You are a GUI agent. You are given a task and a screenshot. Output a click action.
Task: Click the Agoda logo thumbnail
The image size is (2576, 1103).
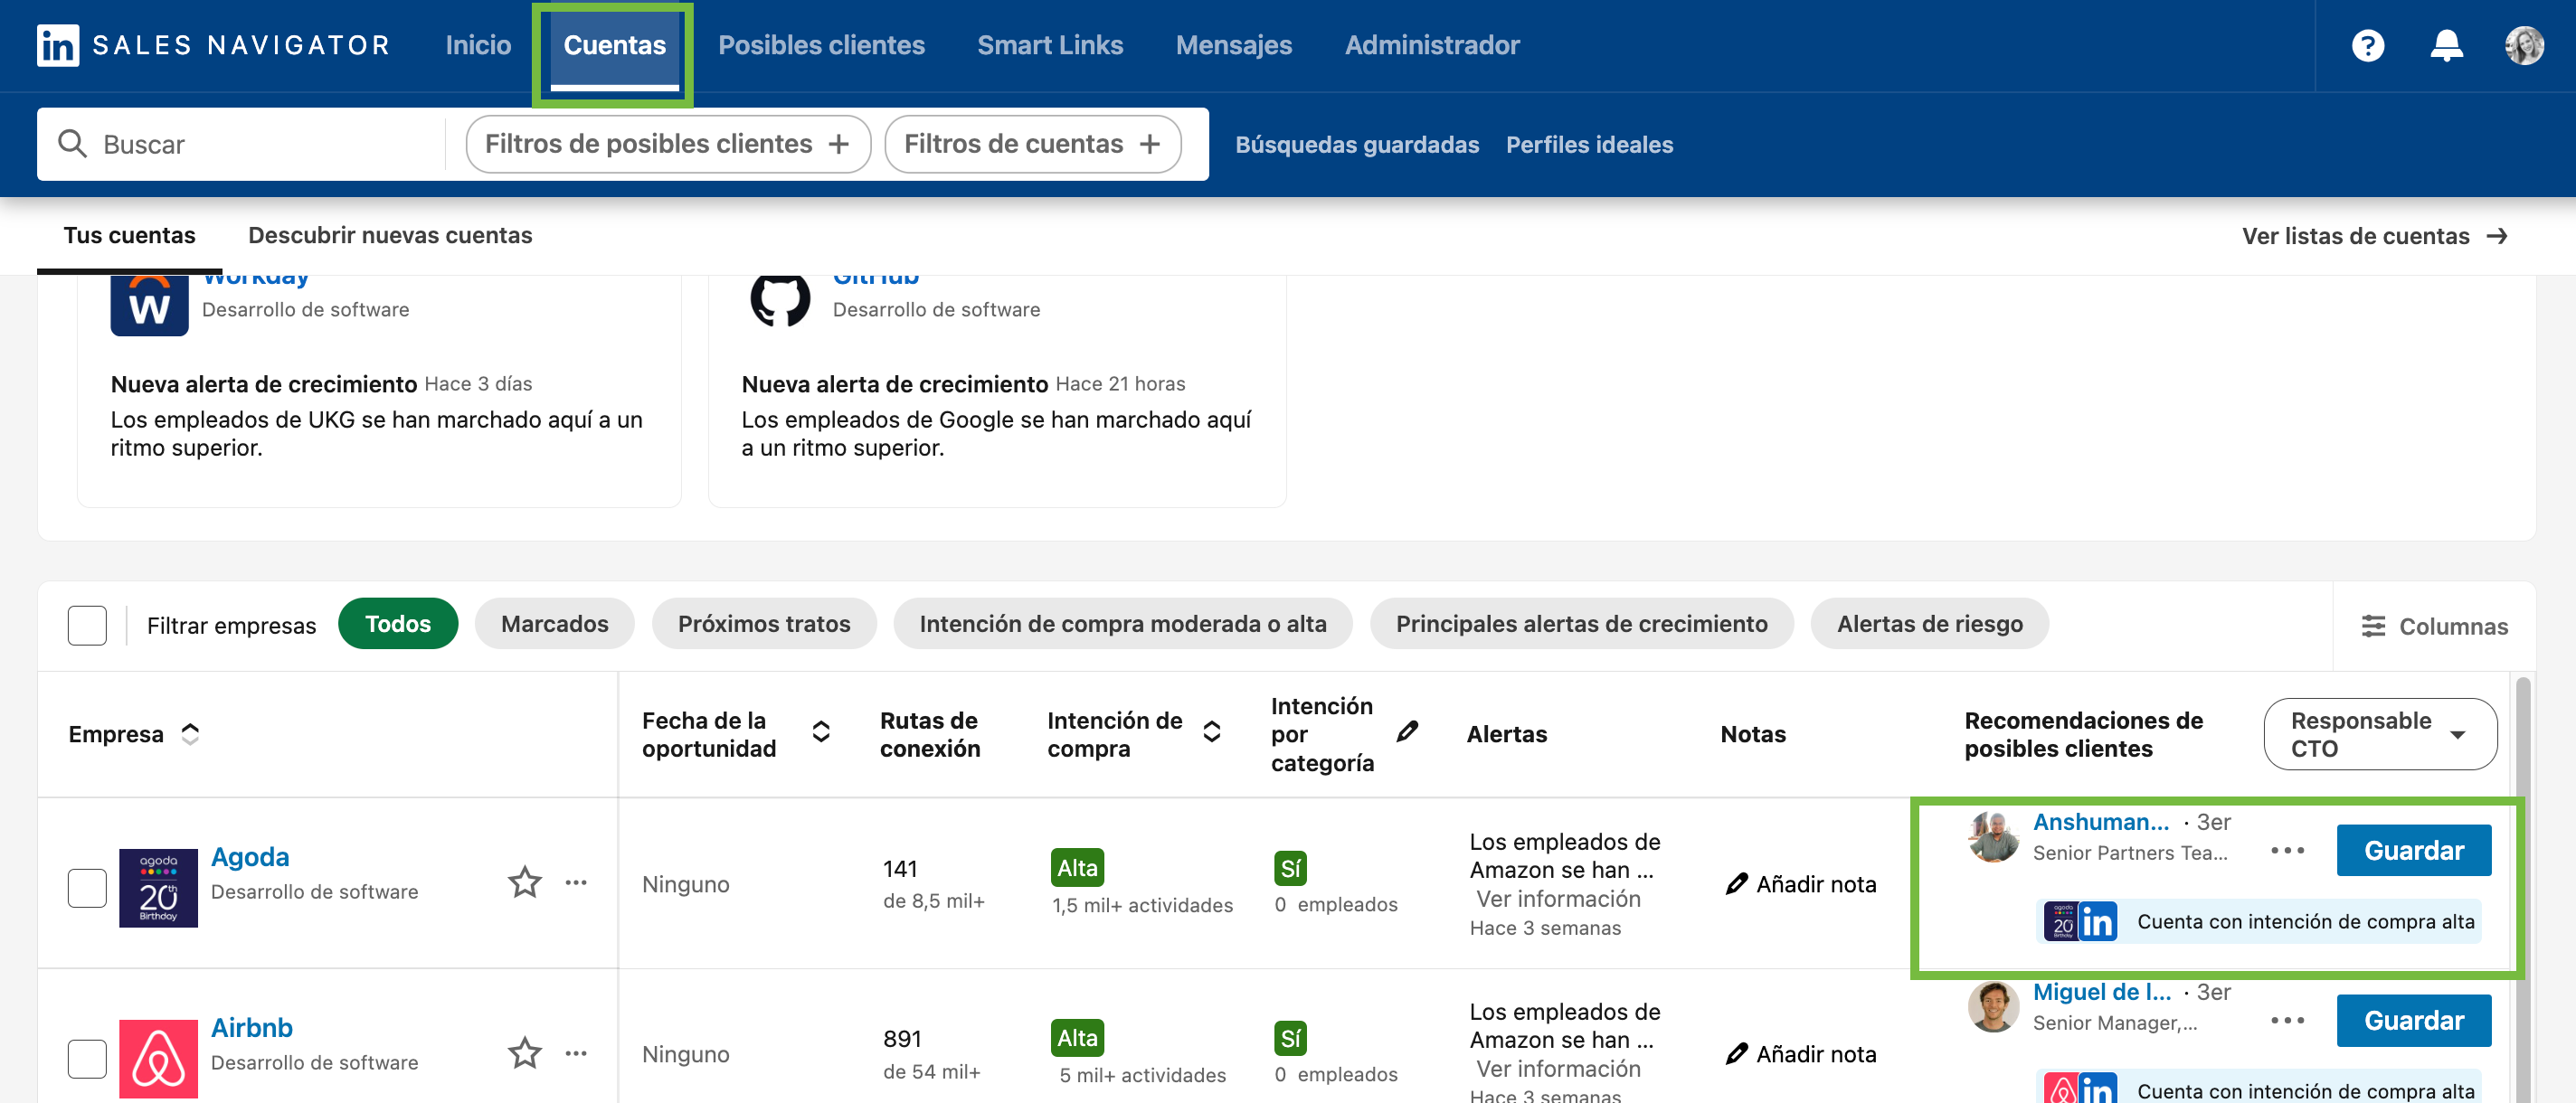point(158,887)
